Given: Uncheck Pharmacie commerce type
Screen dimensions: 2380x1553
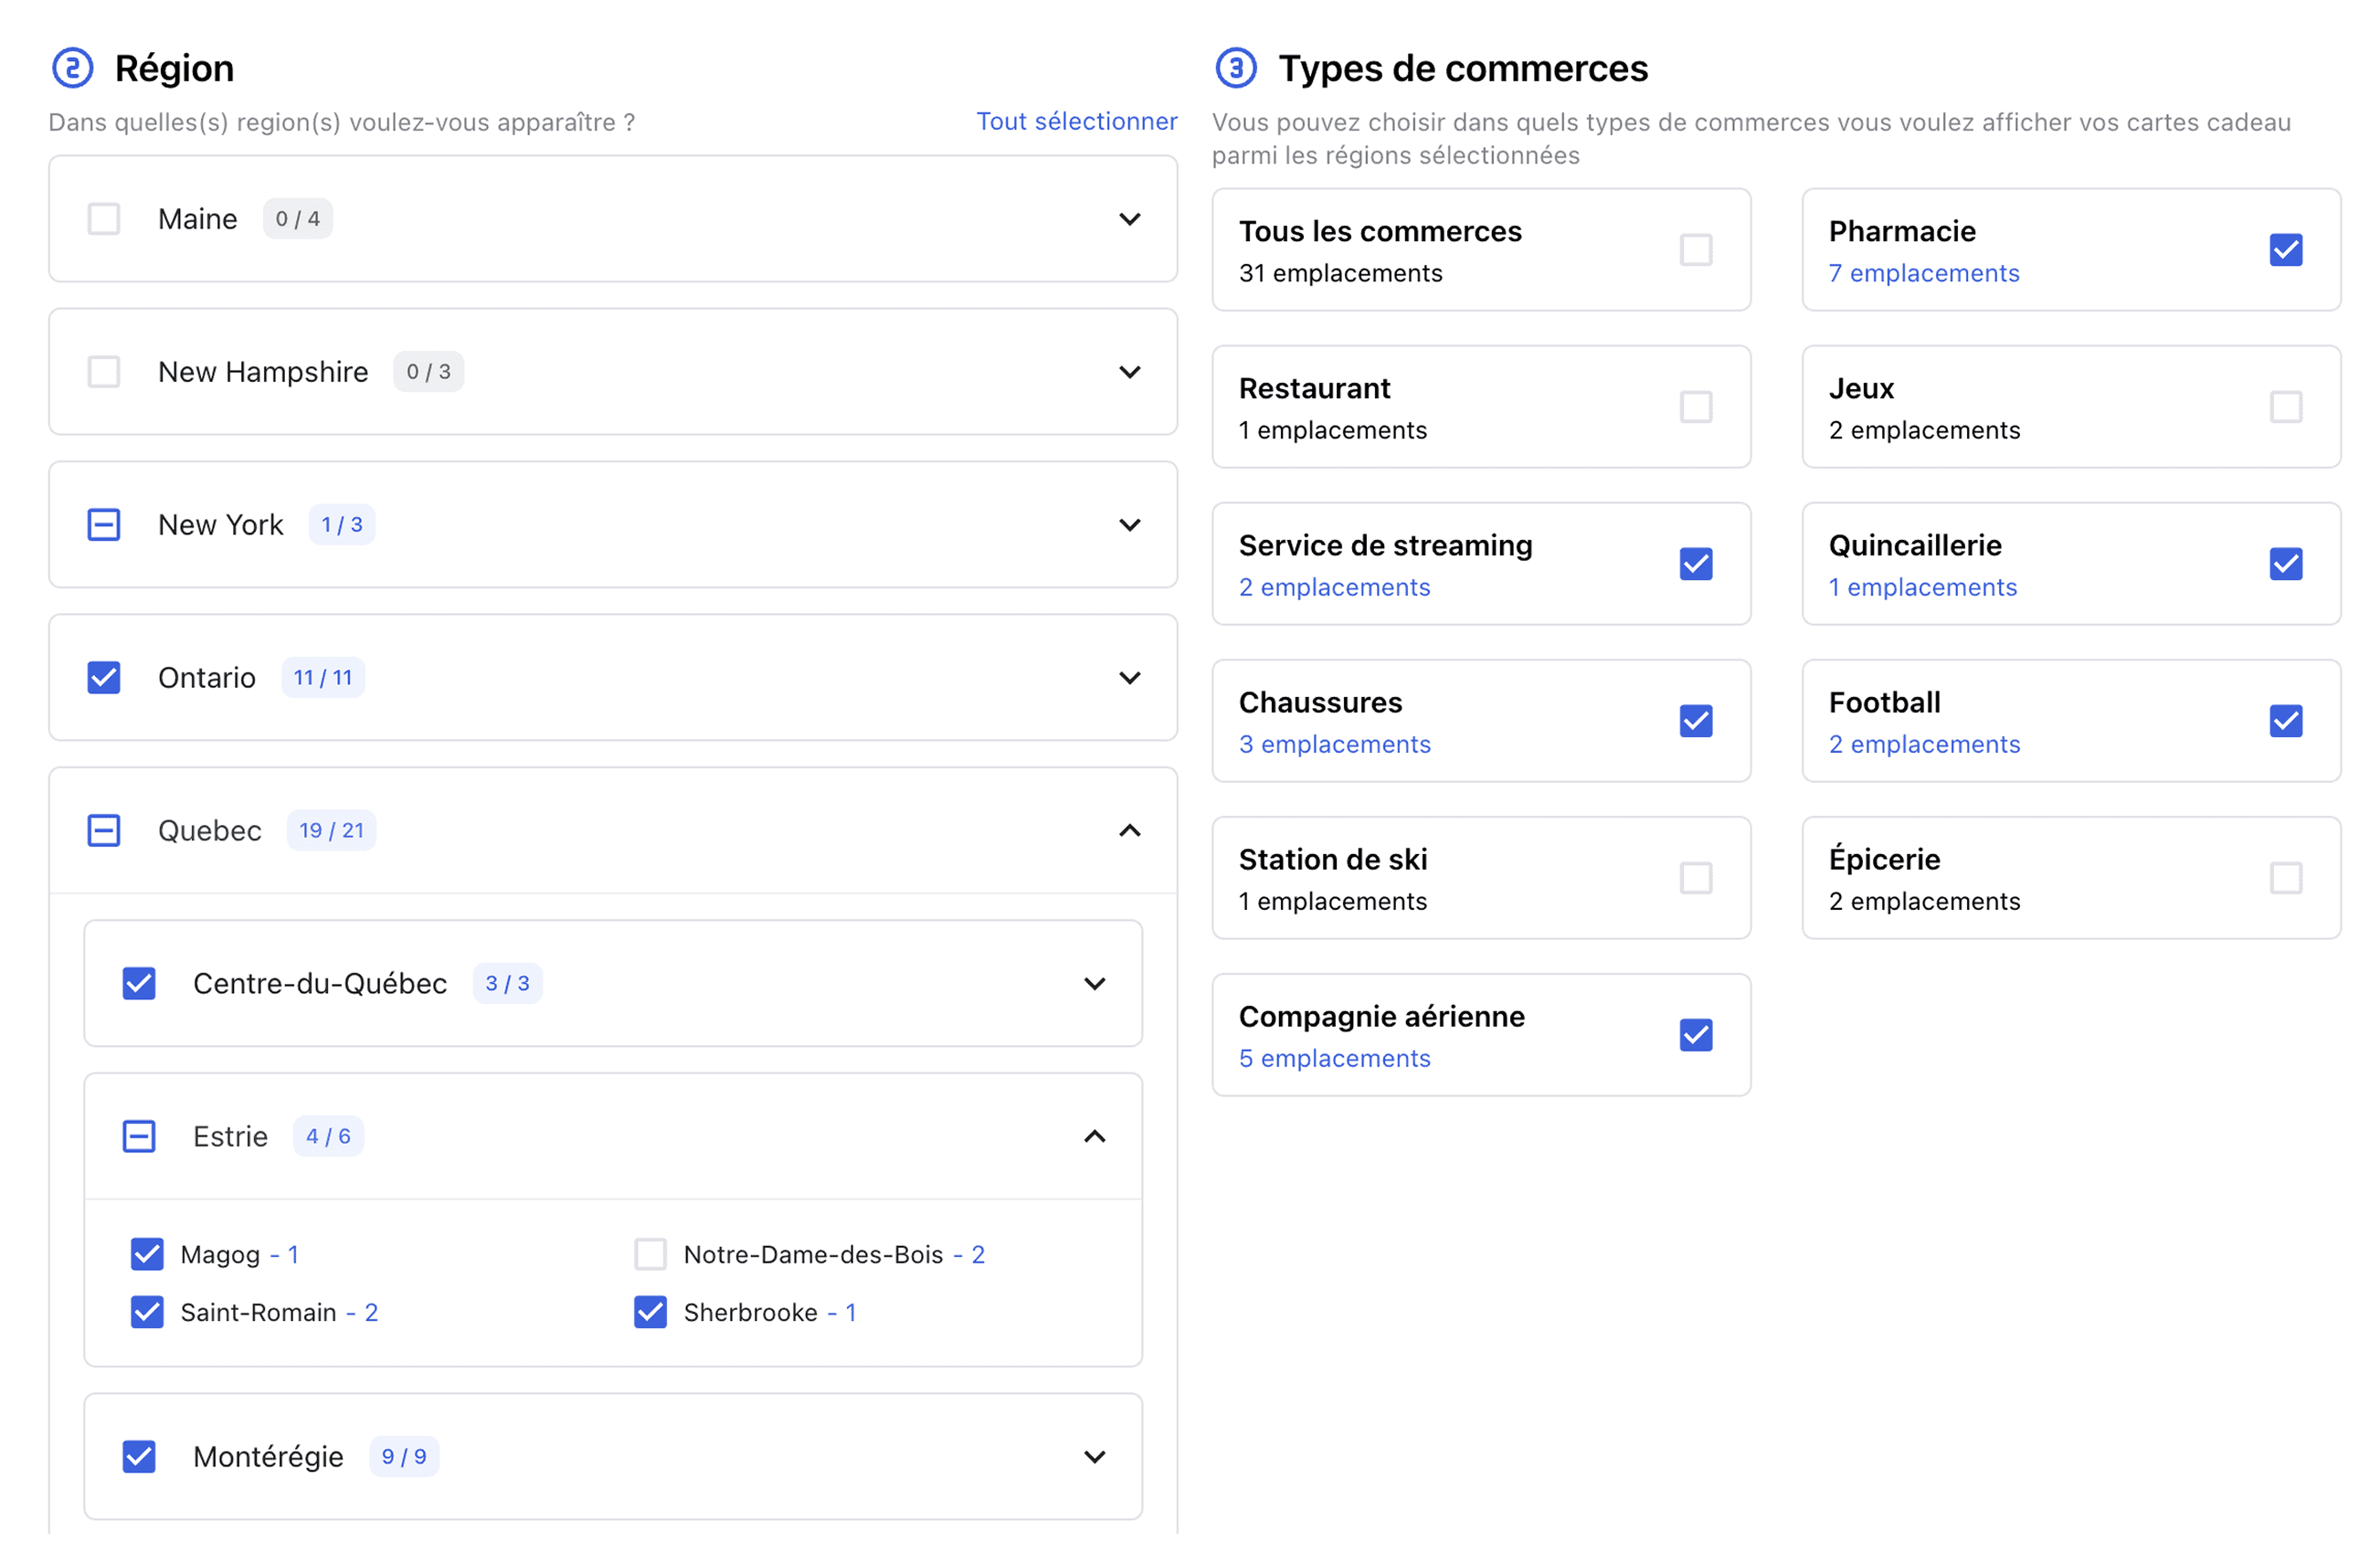Looking at the screenshot, I should pos(2286,250).
